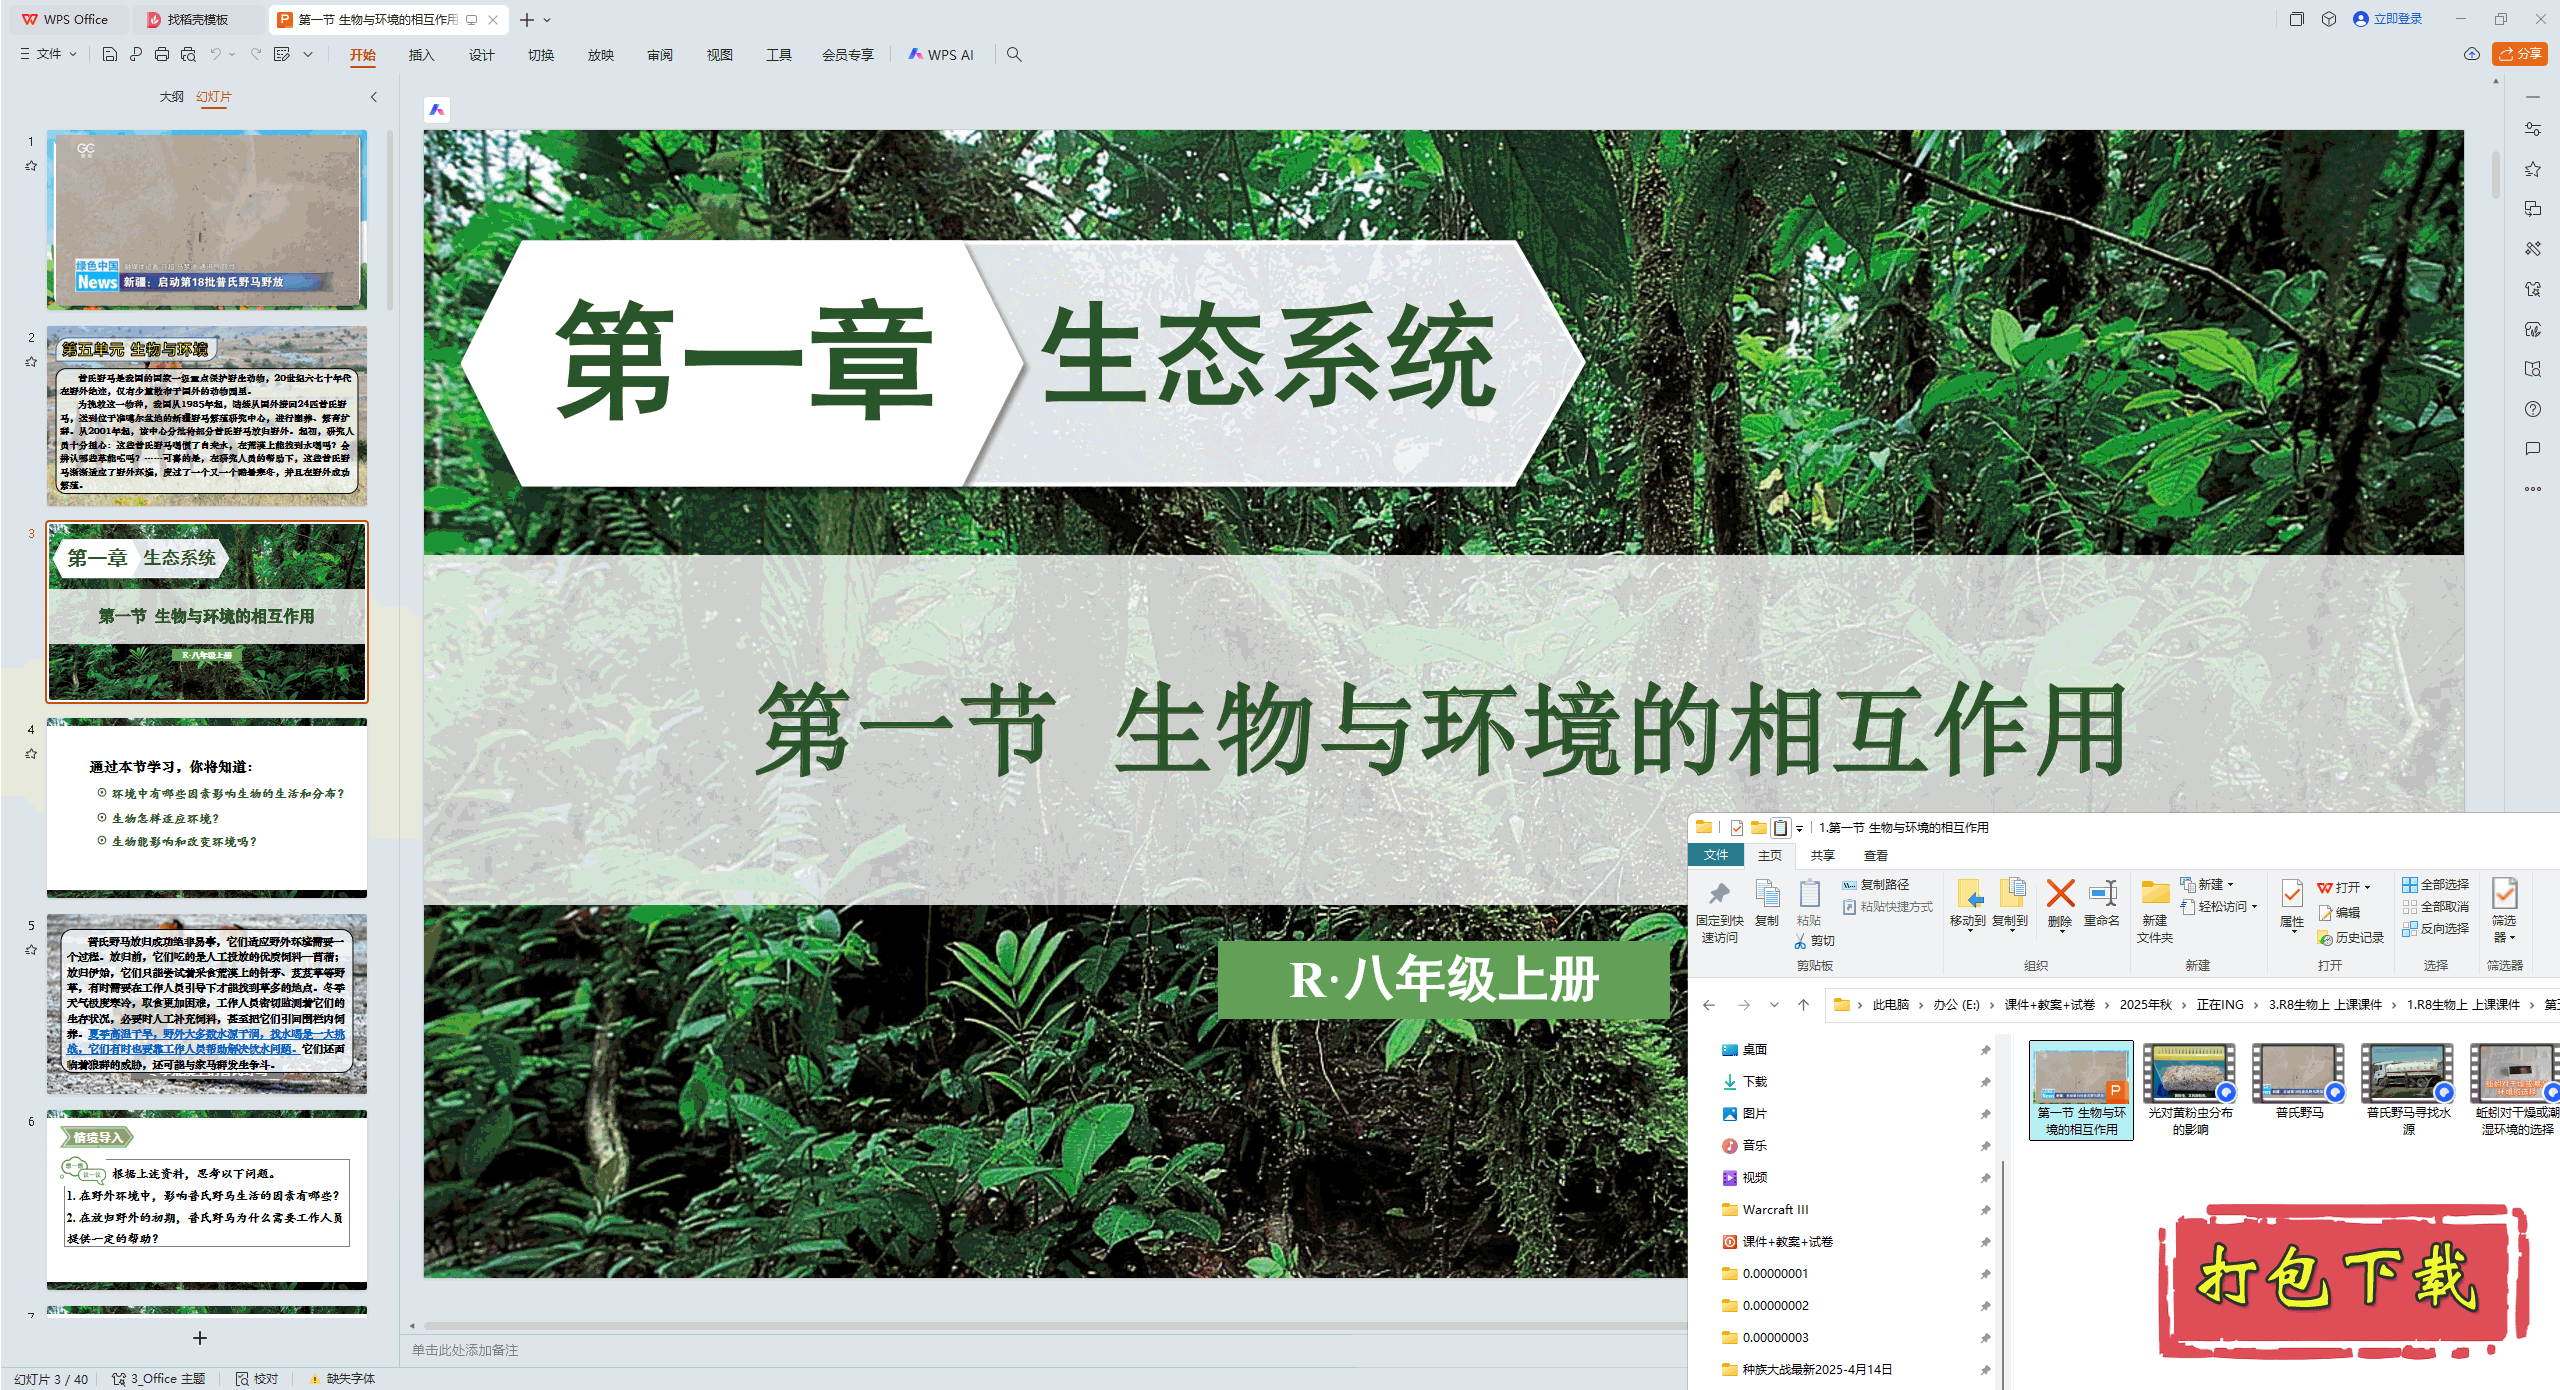Click the help question mark in right sidebar
The height and width of the screenshot is (1390, 2560).
tap(2532, 409)
